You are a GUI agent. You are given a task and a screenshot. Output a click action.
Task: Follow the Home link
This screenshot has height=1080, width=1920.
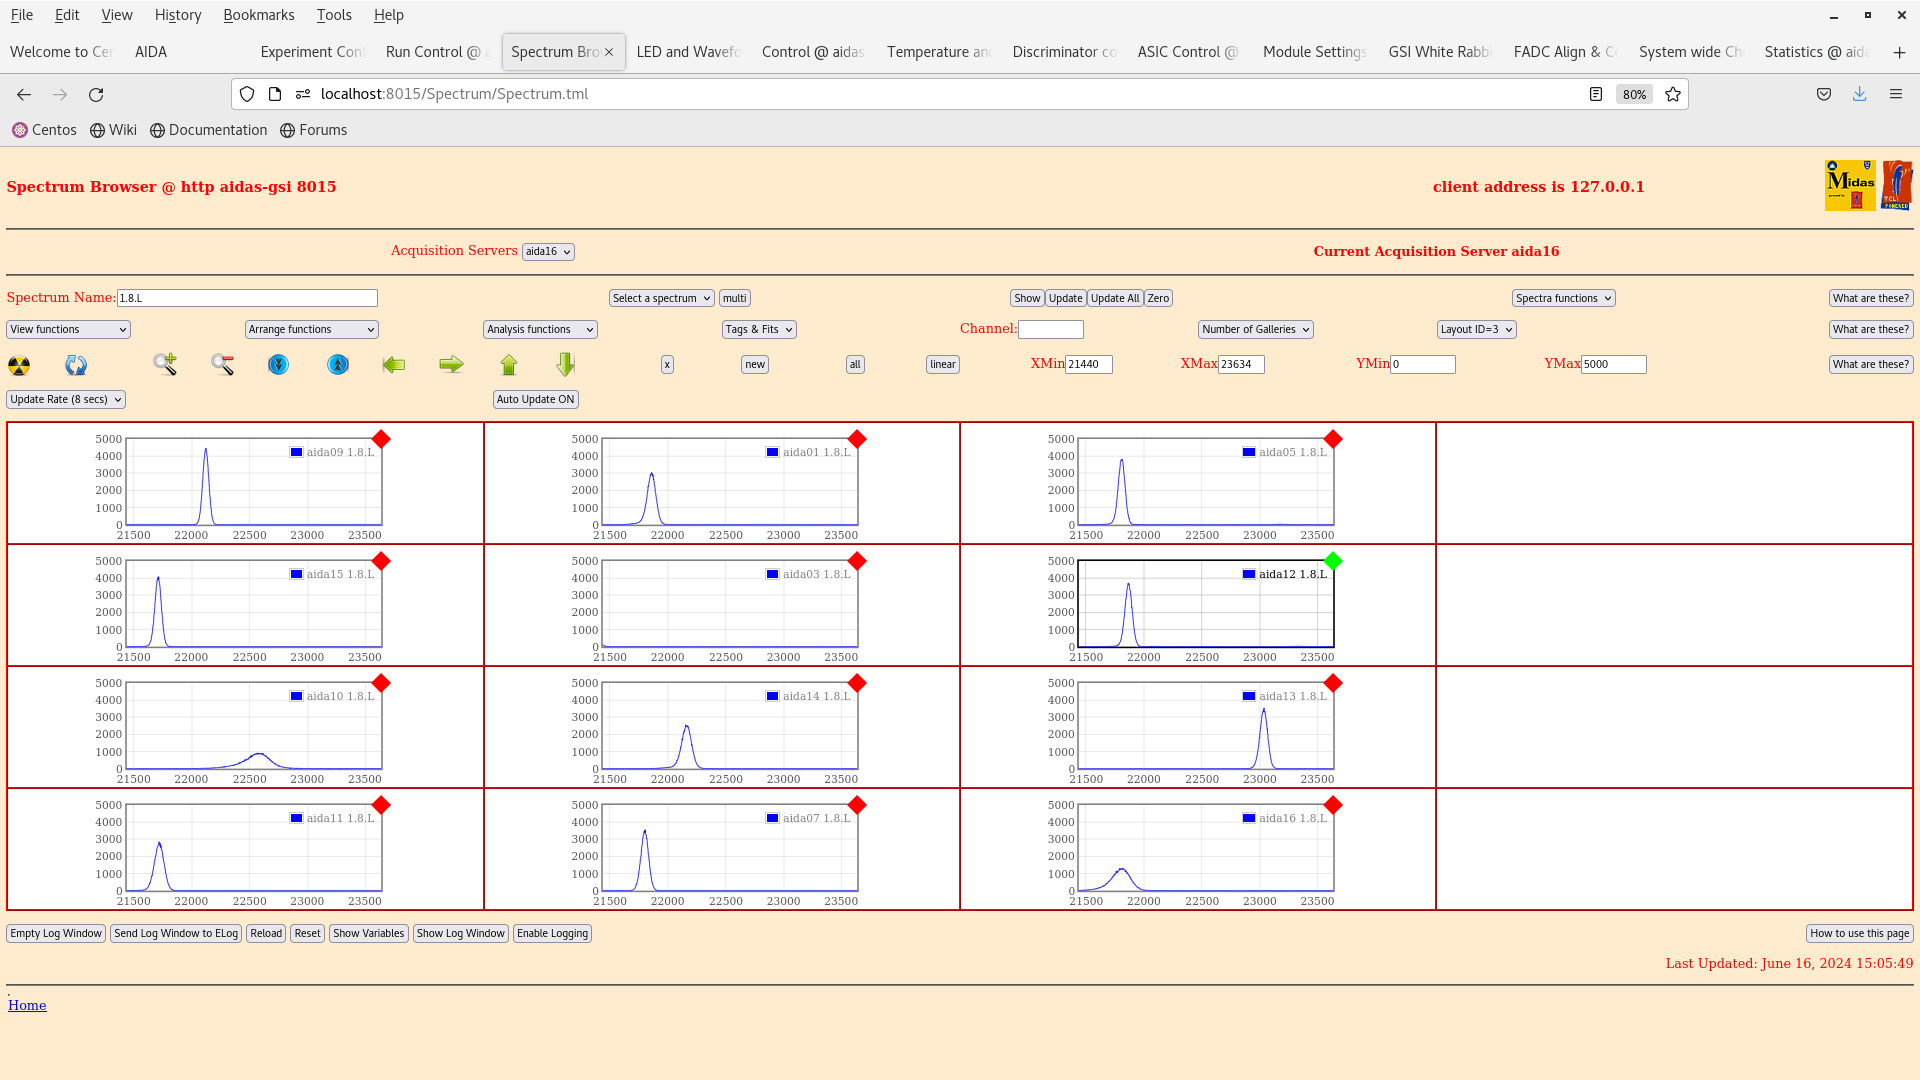[27, 1006]
